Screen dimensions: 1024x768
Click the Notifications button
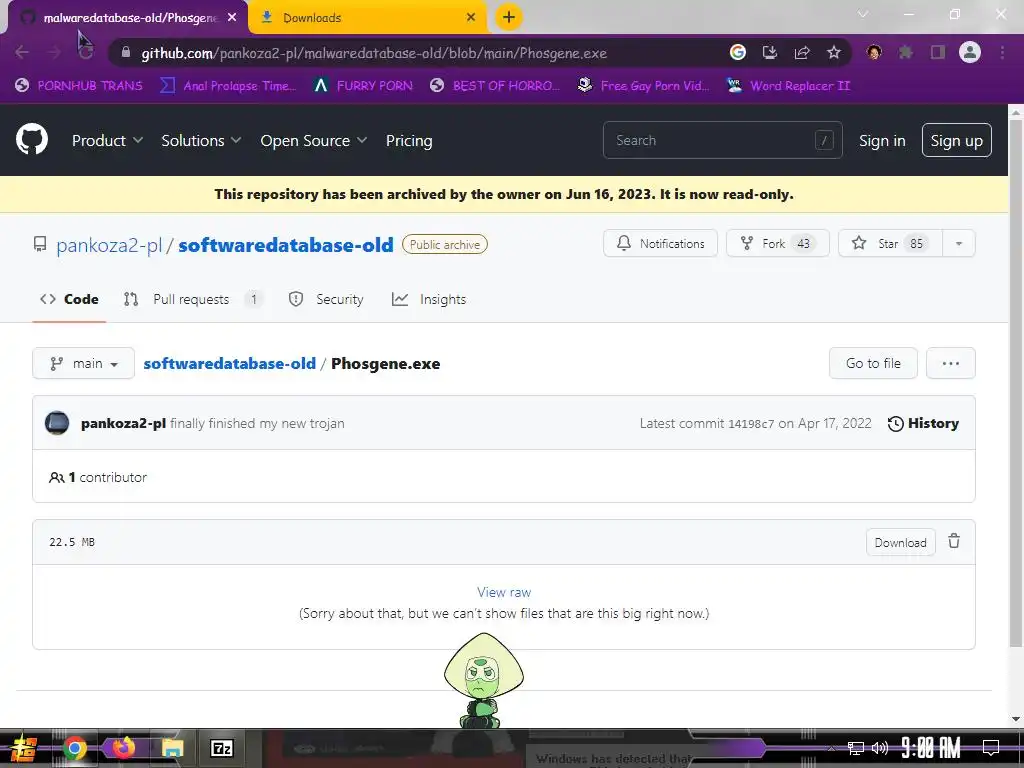click(660, 244)
